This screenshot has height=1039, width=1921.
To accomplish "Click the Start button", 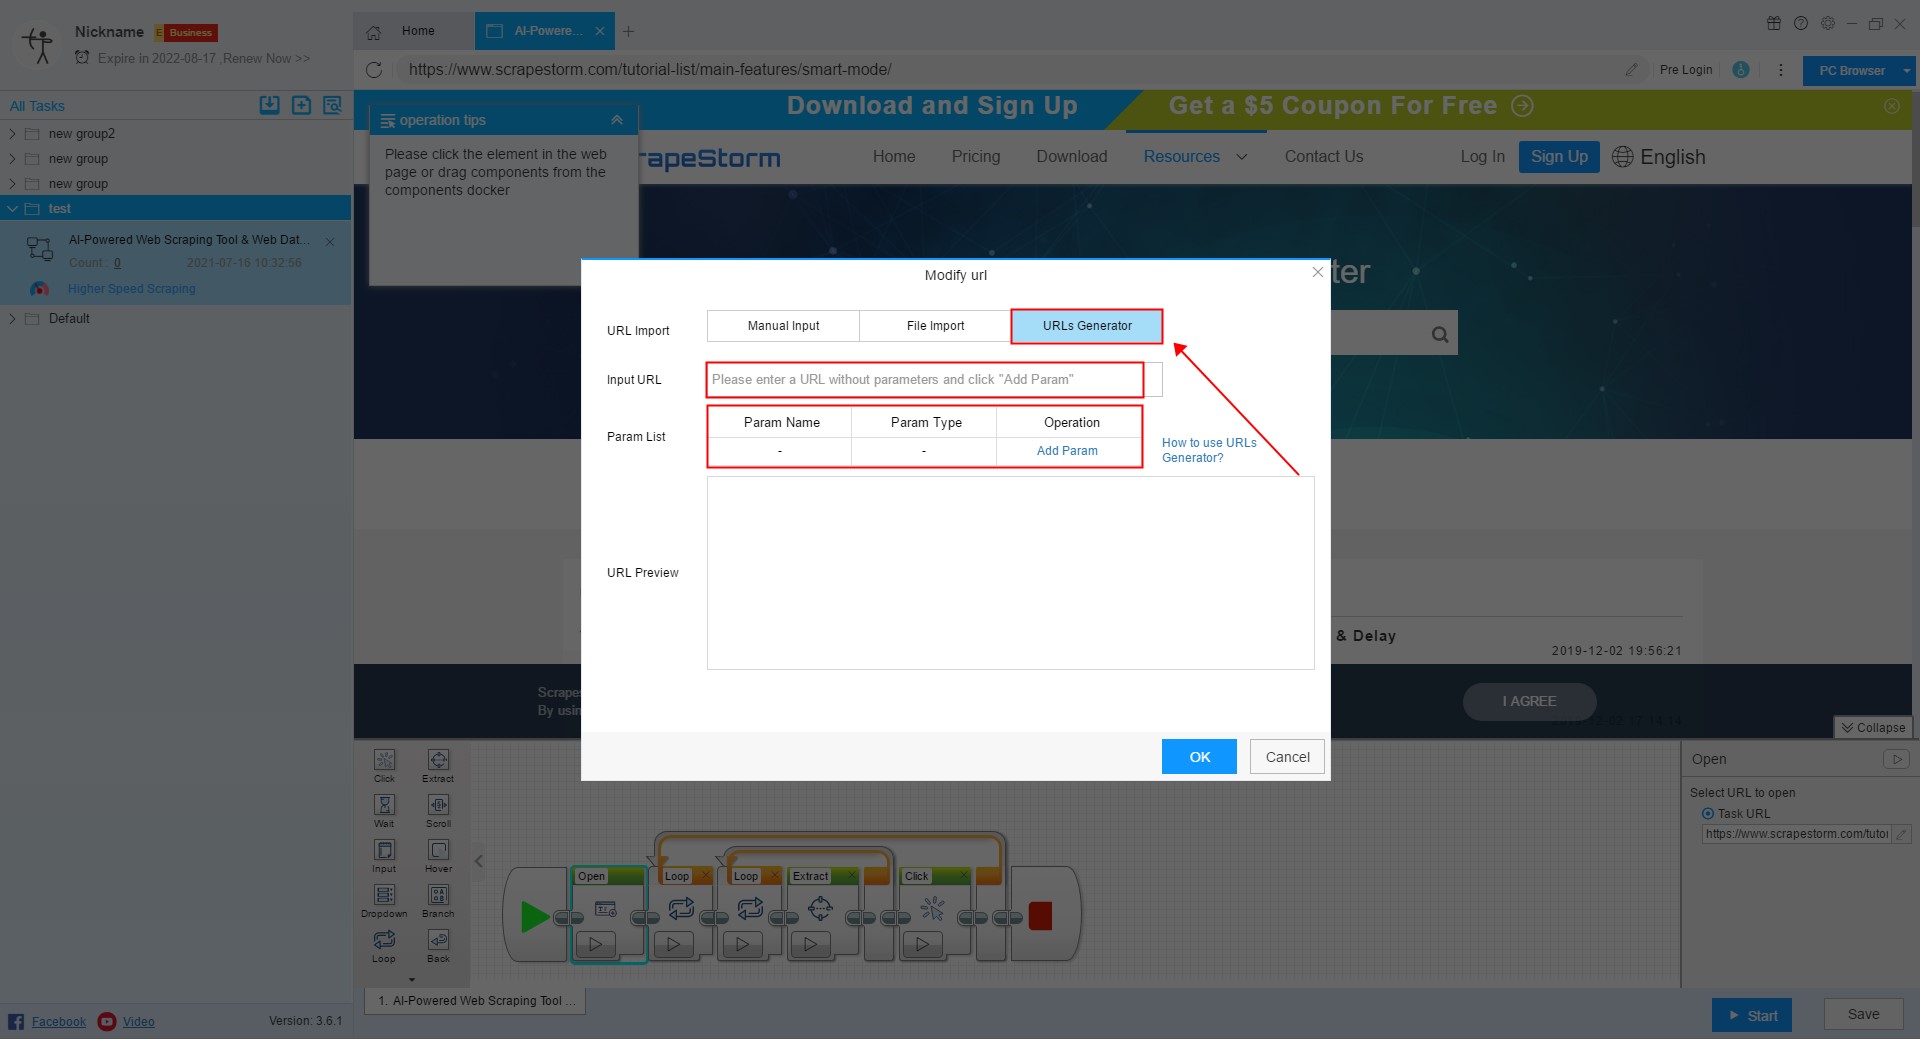I will (x=1751, y=1015).
